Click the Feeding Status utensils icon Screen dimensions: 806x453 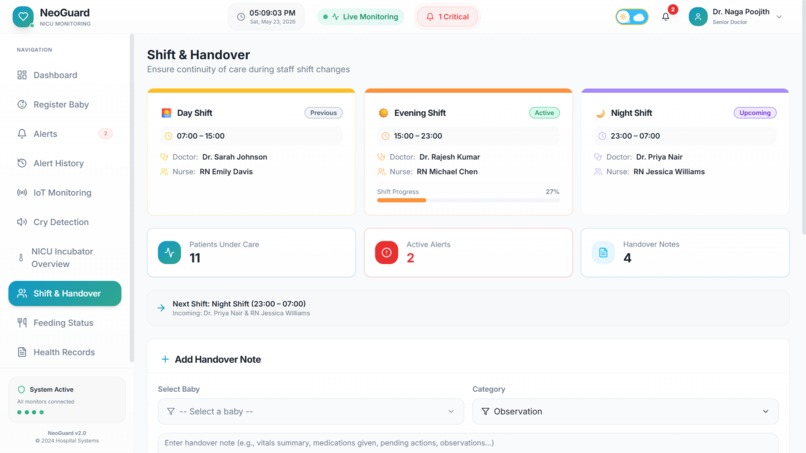pos(22,322)
